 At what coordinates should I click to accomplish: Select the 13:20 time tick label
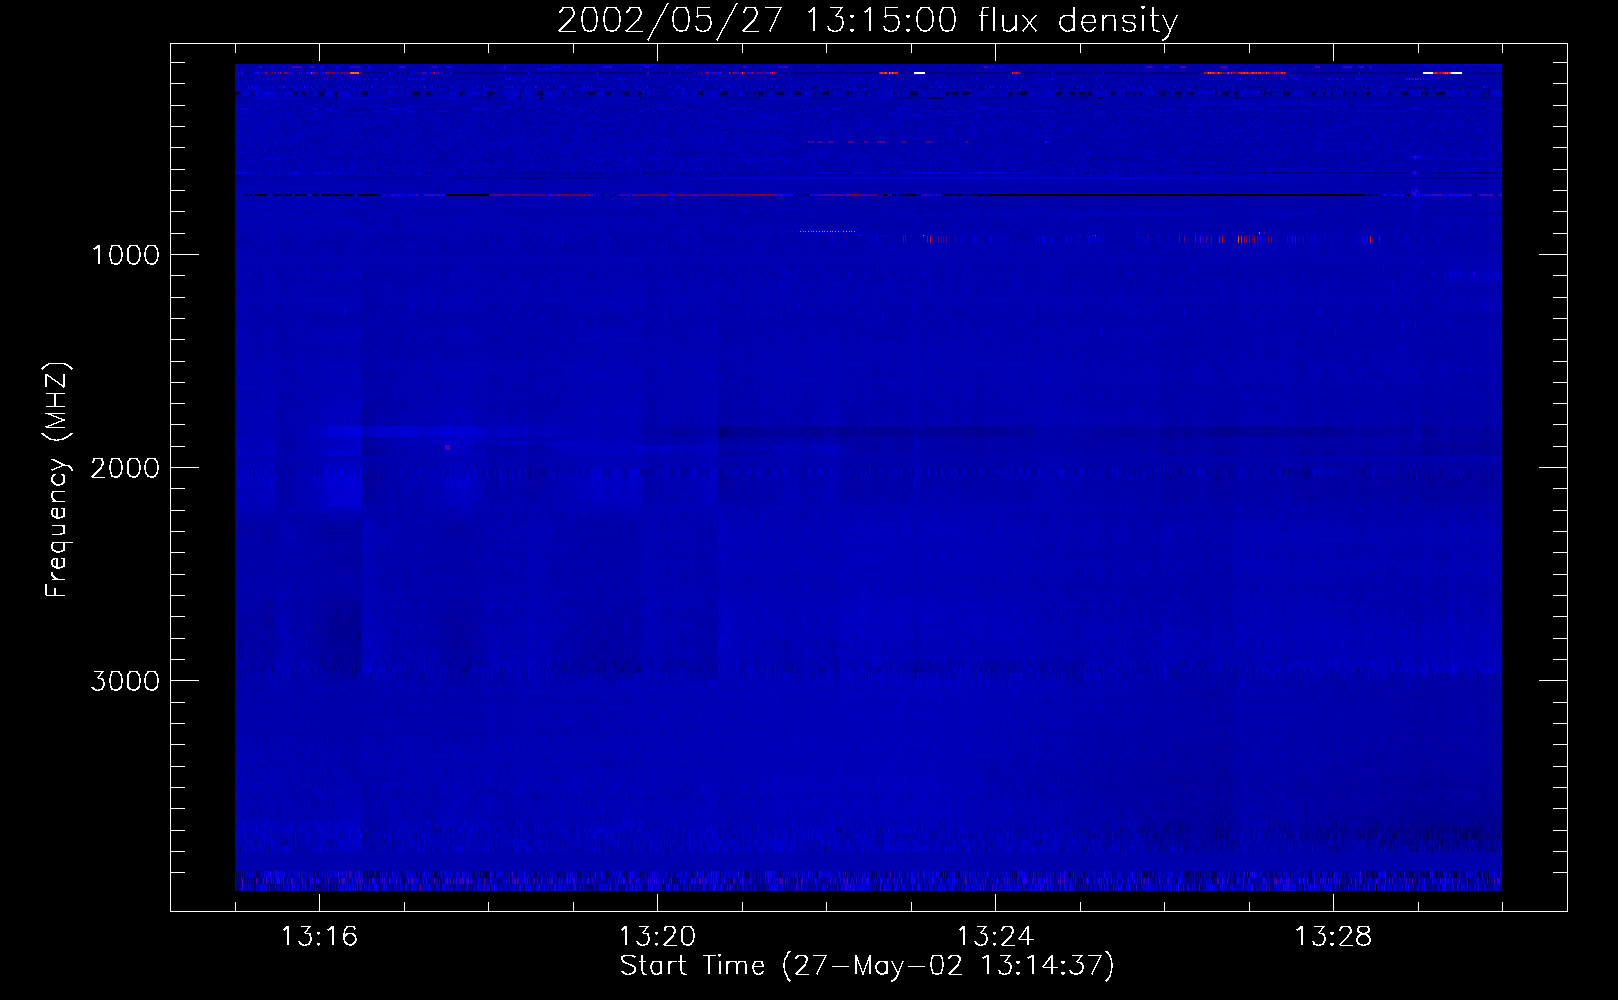click(657, 937)
